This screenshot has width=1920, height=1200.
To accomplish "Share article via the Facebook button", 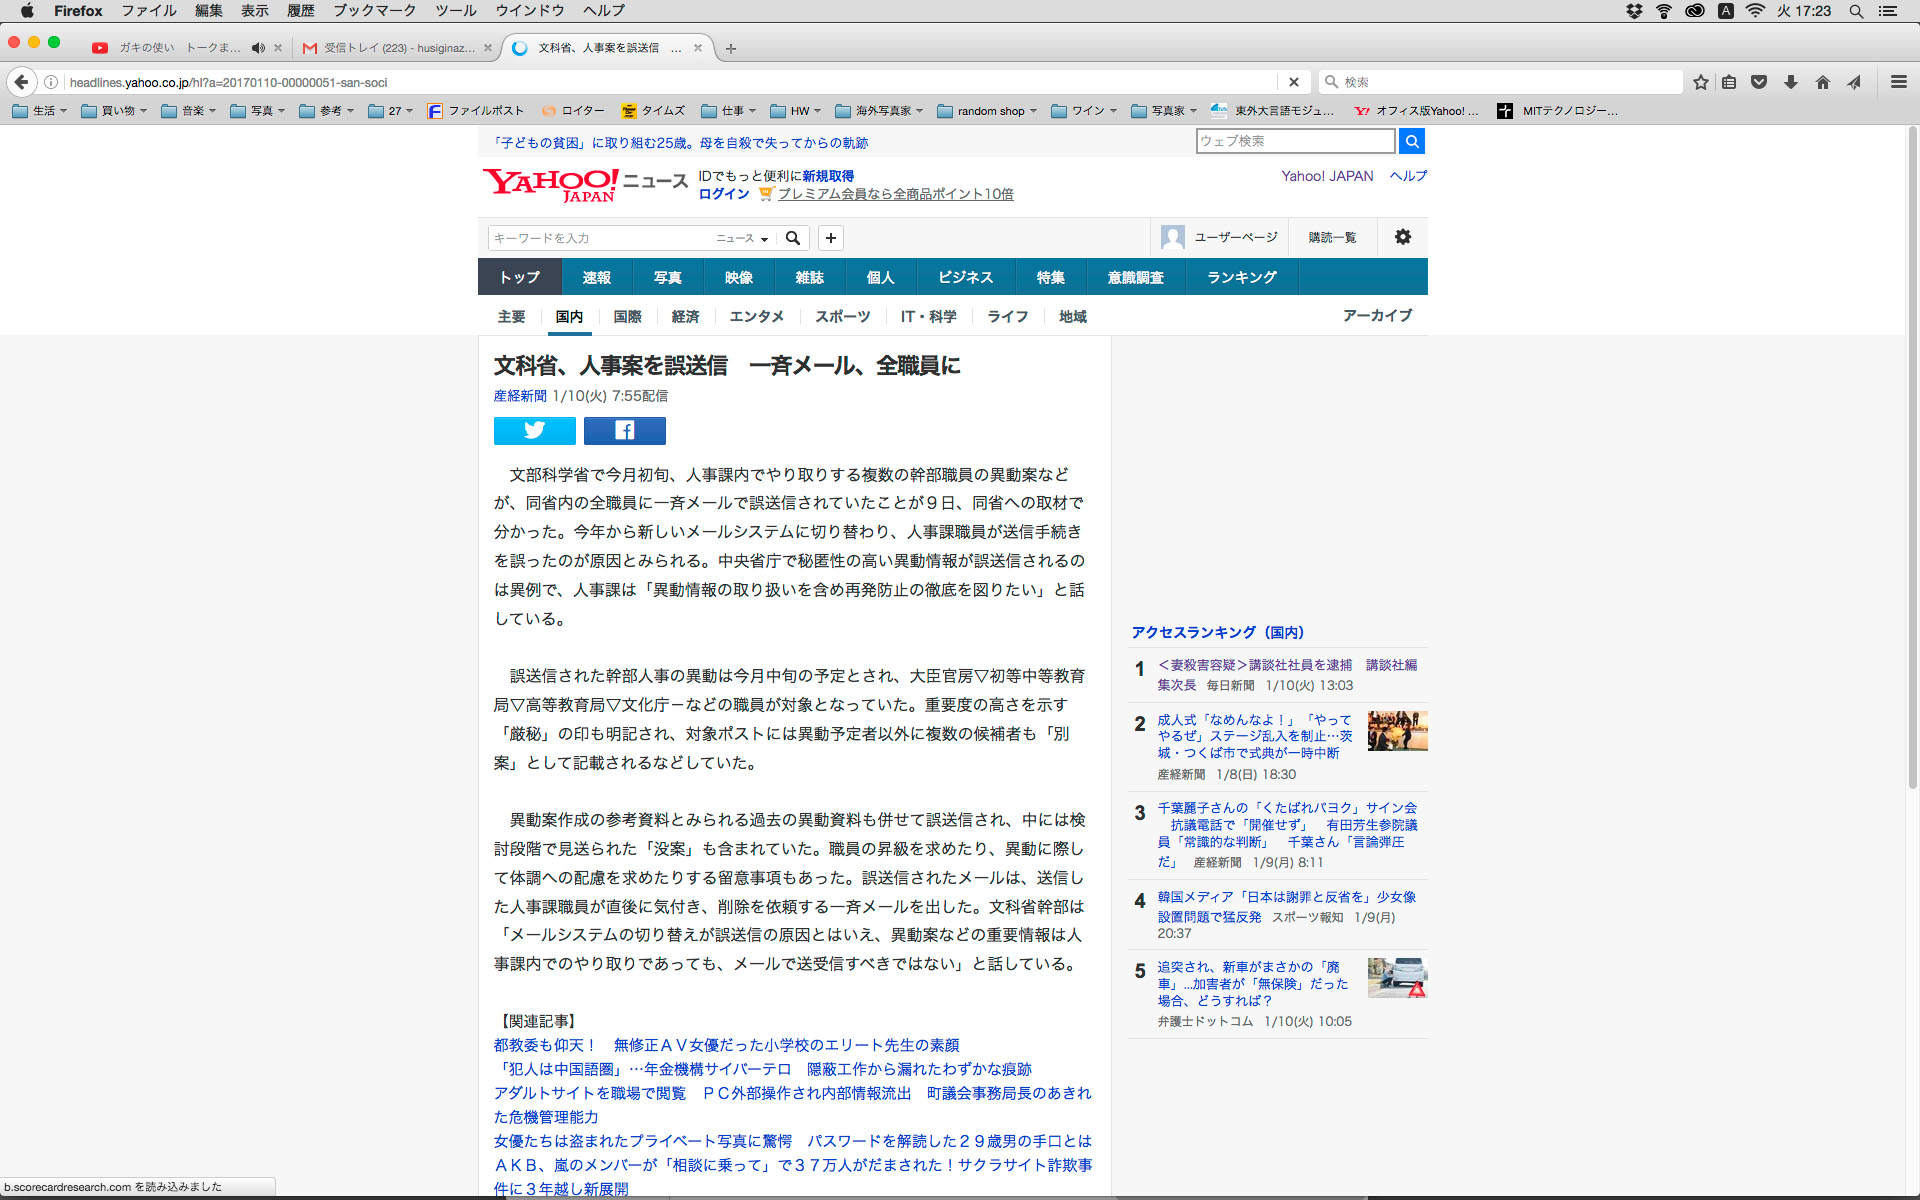I will click(624, 431).
